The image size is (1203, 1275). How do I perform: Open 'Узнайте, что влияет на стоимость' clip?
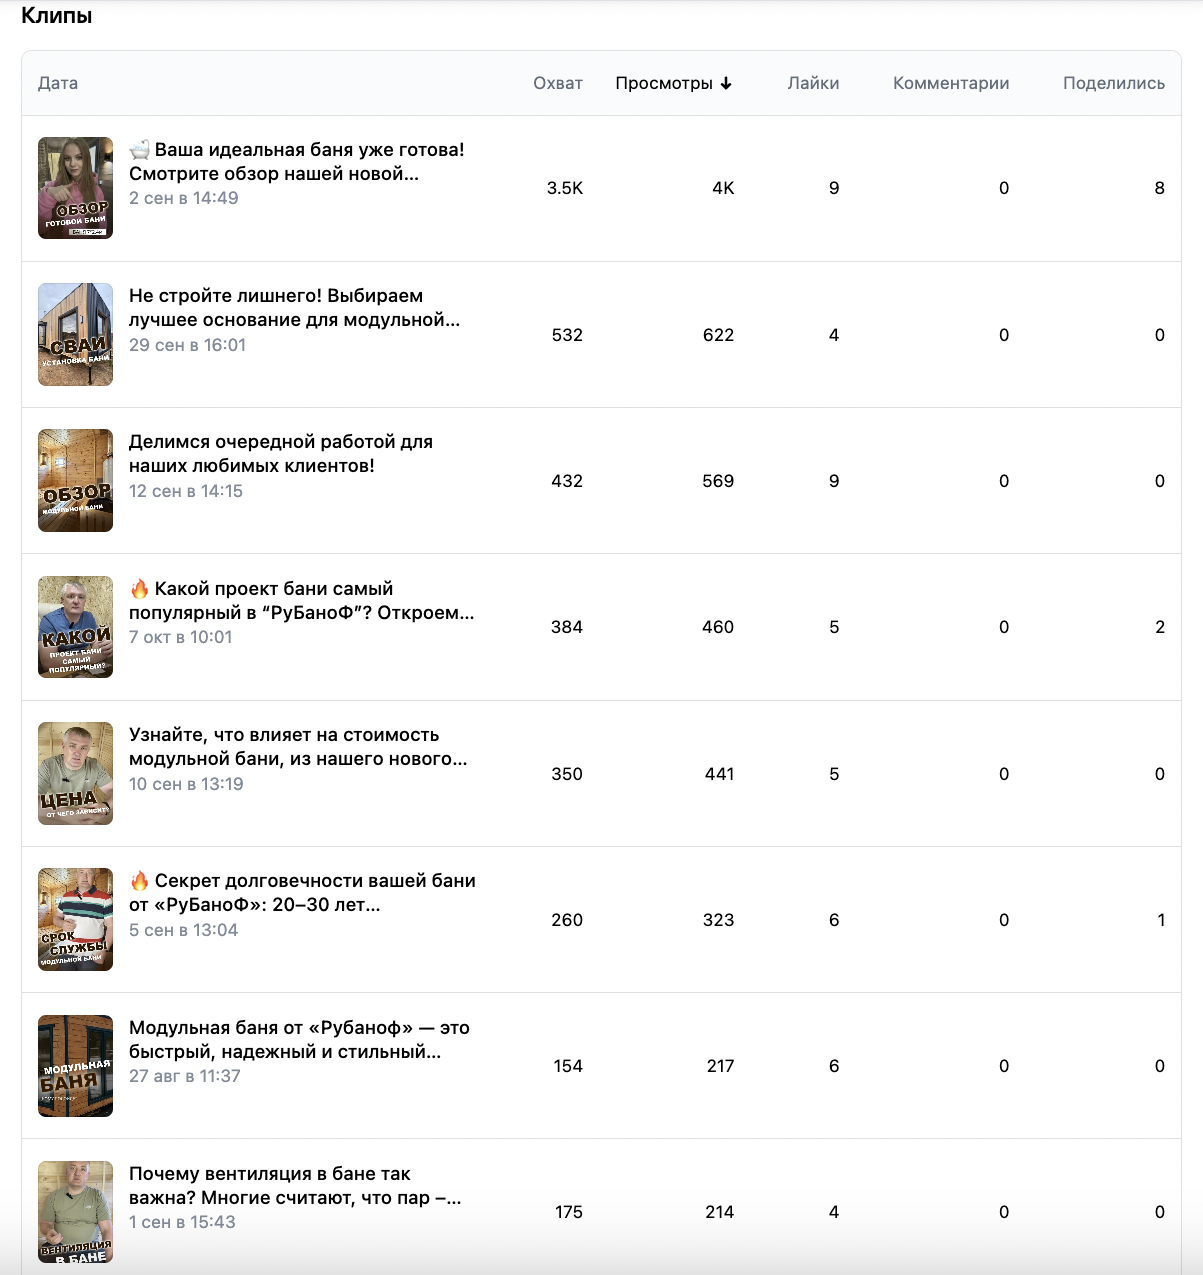coord(298,747)
